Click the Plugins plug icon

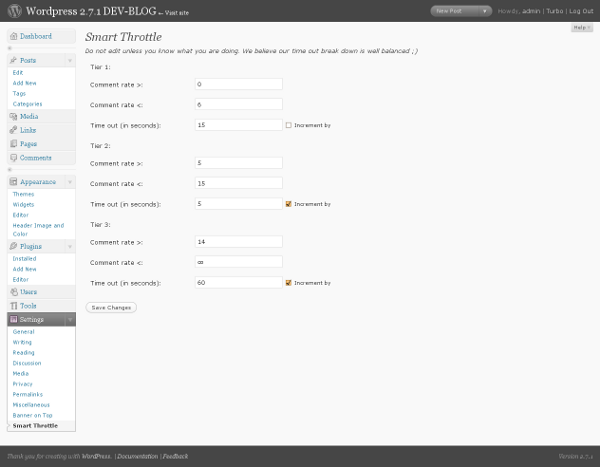click(13, 246)
